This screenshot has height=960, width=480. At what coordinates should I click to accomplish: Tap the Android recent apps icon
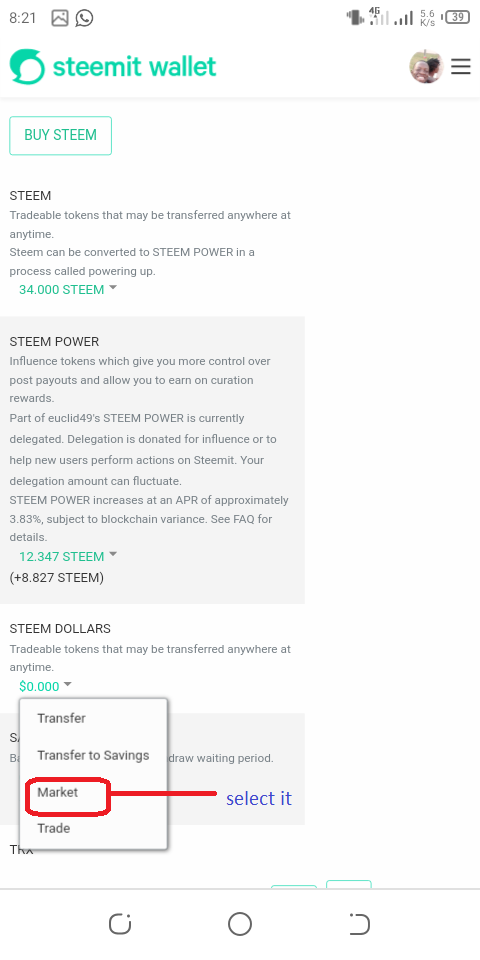pos(120,924)
